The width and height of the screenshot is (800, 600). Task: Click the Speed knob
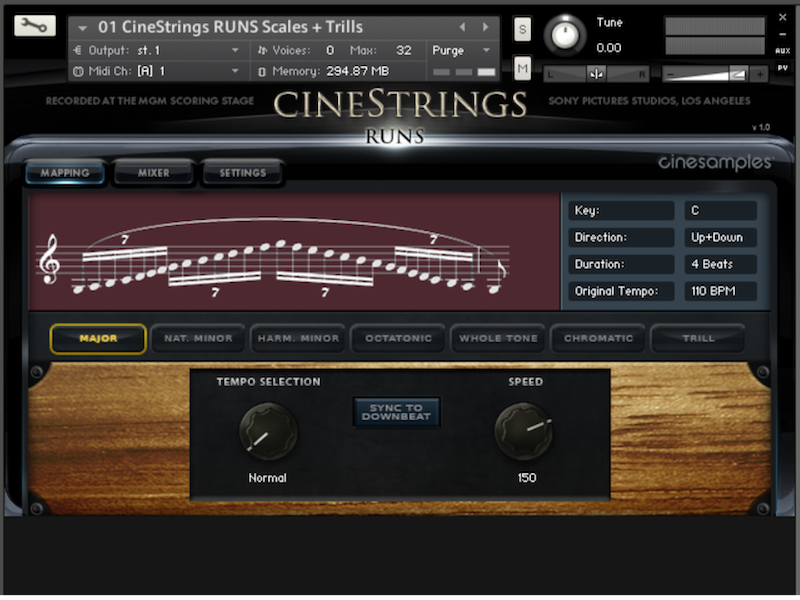click(523, 431)
